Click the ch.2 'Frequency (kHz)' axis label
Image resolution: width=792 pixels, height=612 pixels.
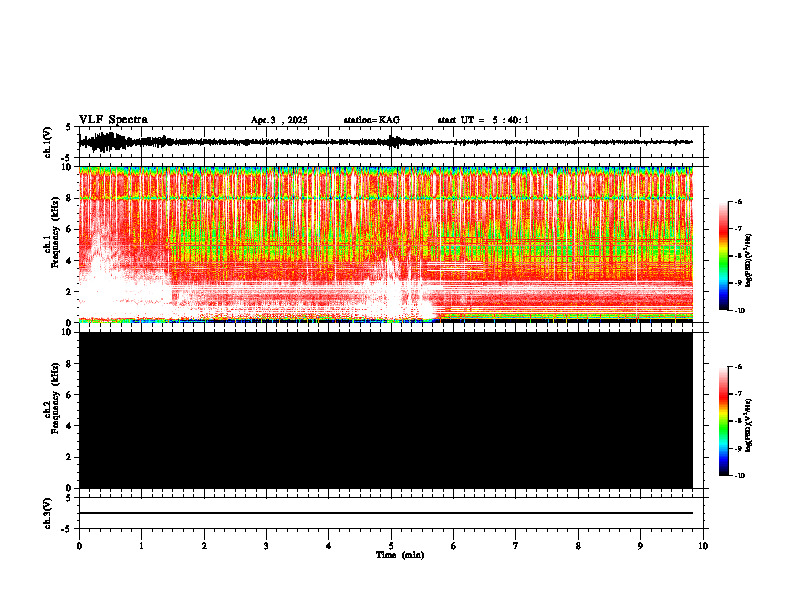pos(56,398)
